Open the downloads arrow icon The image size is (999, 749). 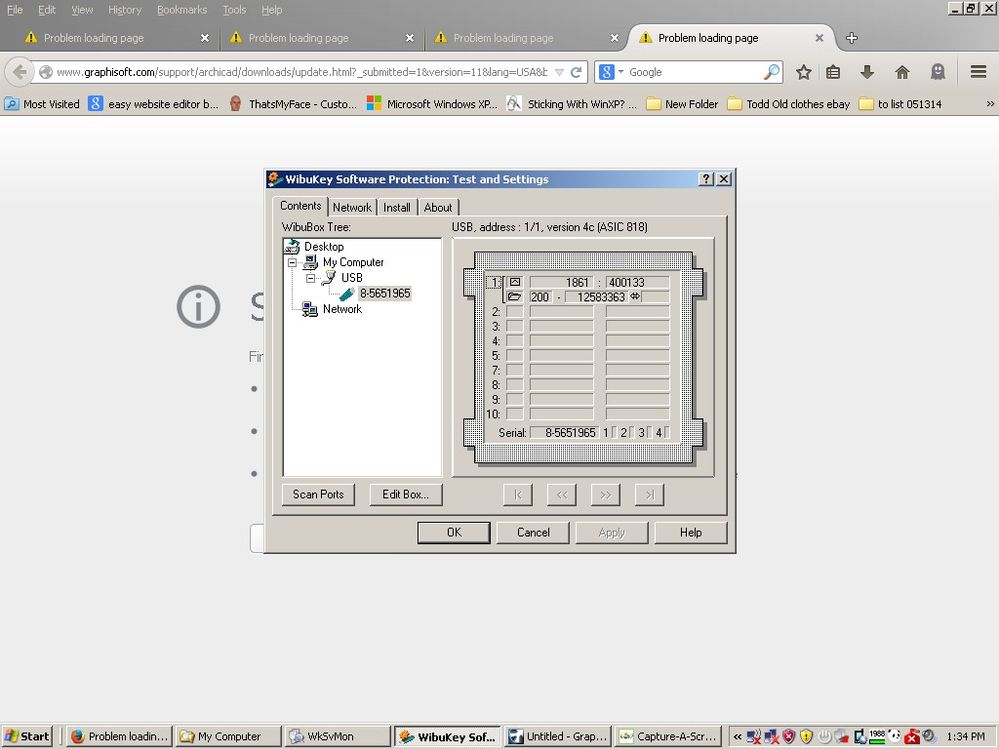tap(866, 72)
